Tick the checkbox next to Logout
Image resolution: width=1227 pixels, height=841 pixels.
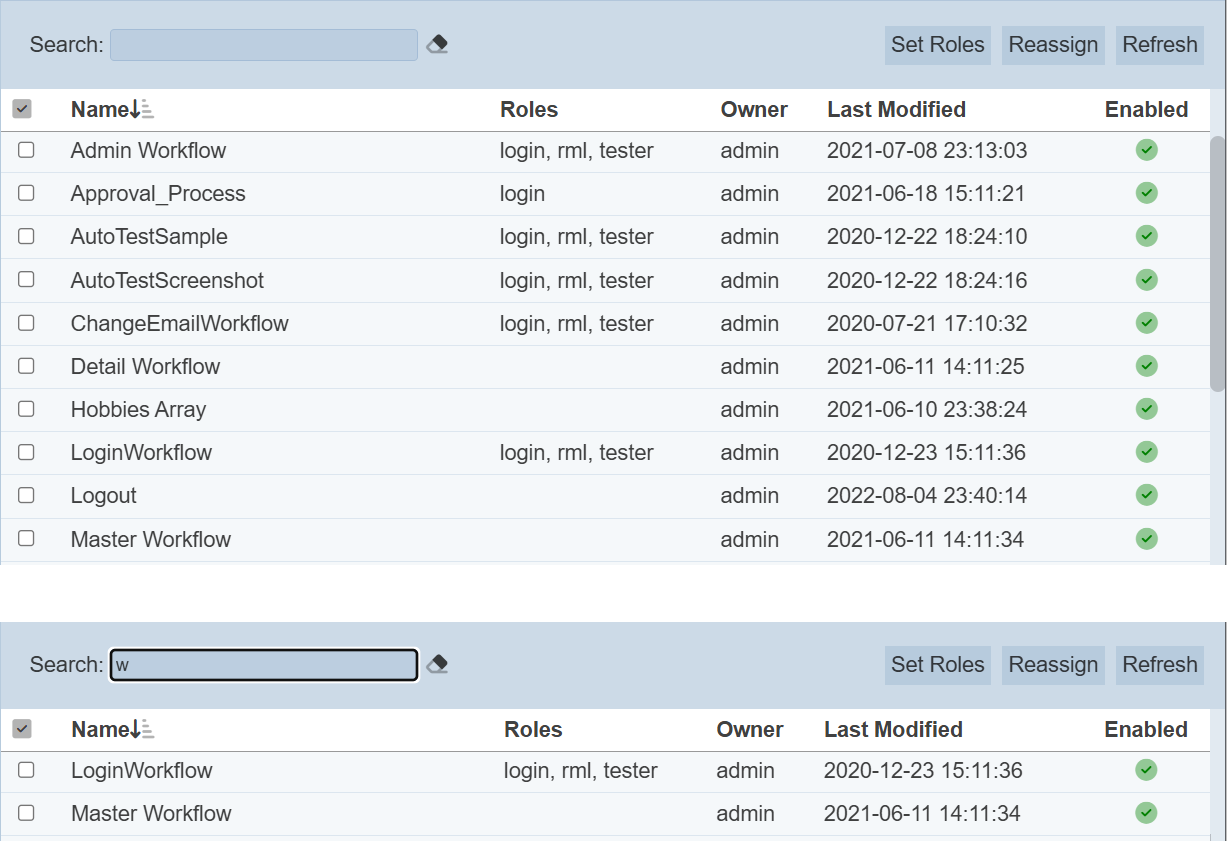coord(26,495)
